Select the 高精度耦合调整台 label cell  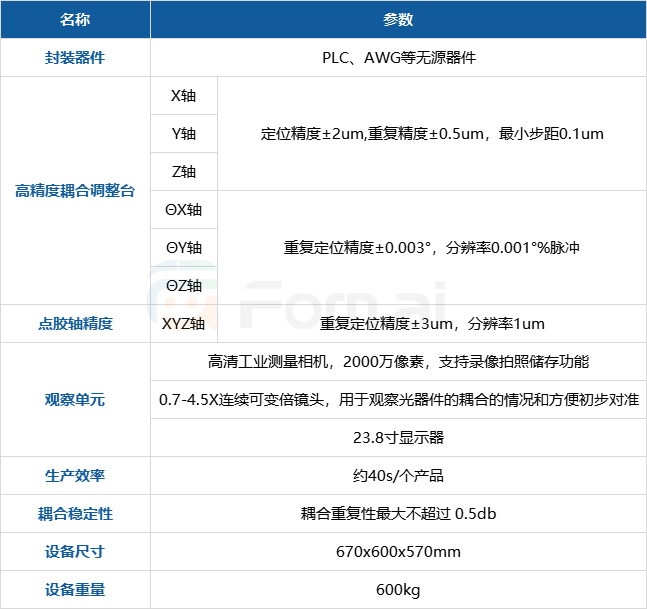coord(75,190)
